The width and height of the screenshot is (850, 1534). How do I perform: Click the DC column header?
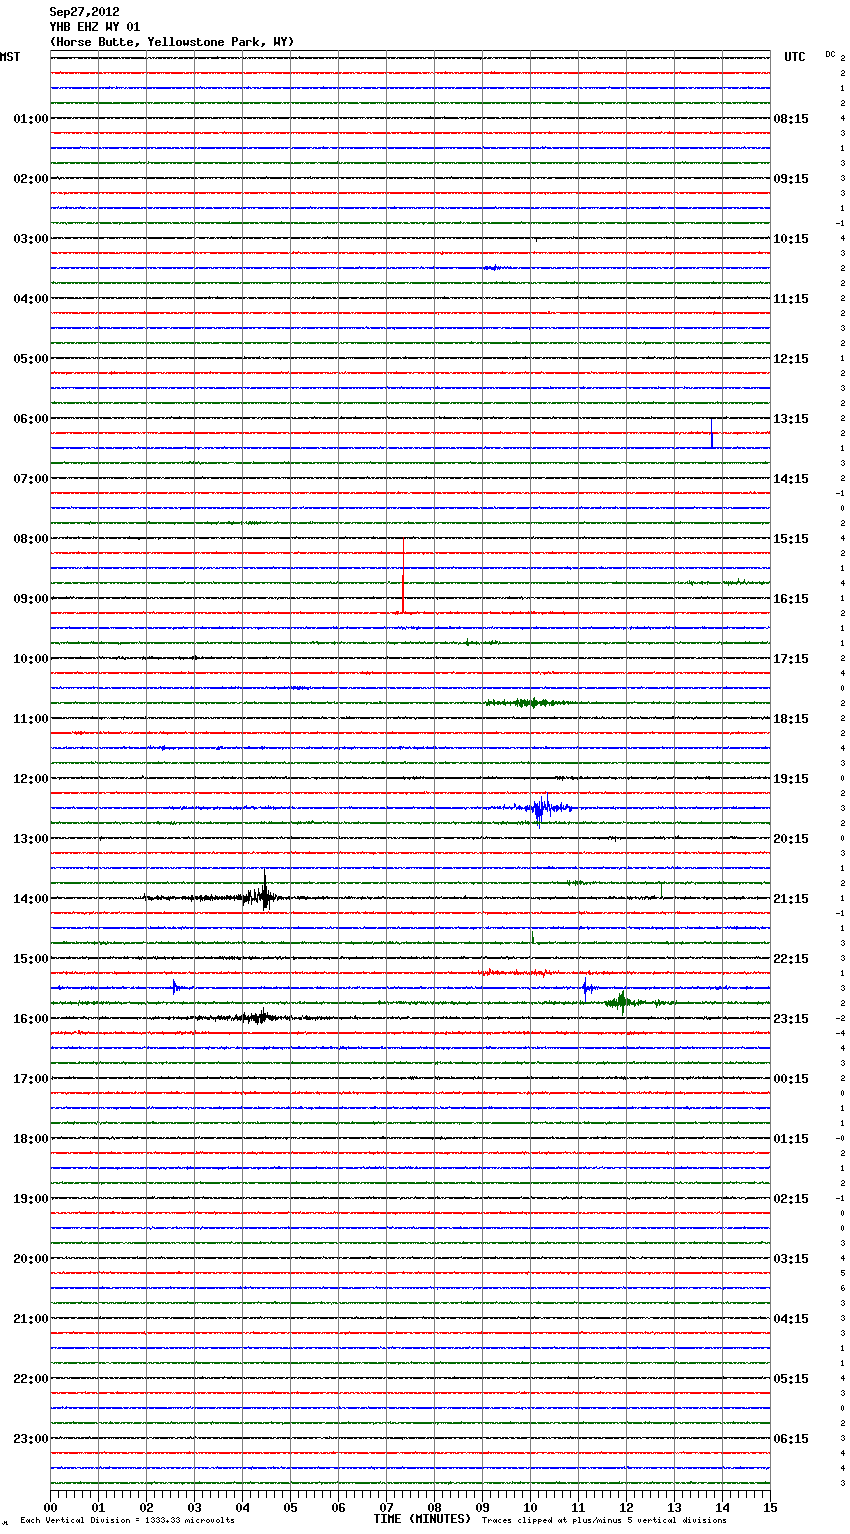coord(830,54)
